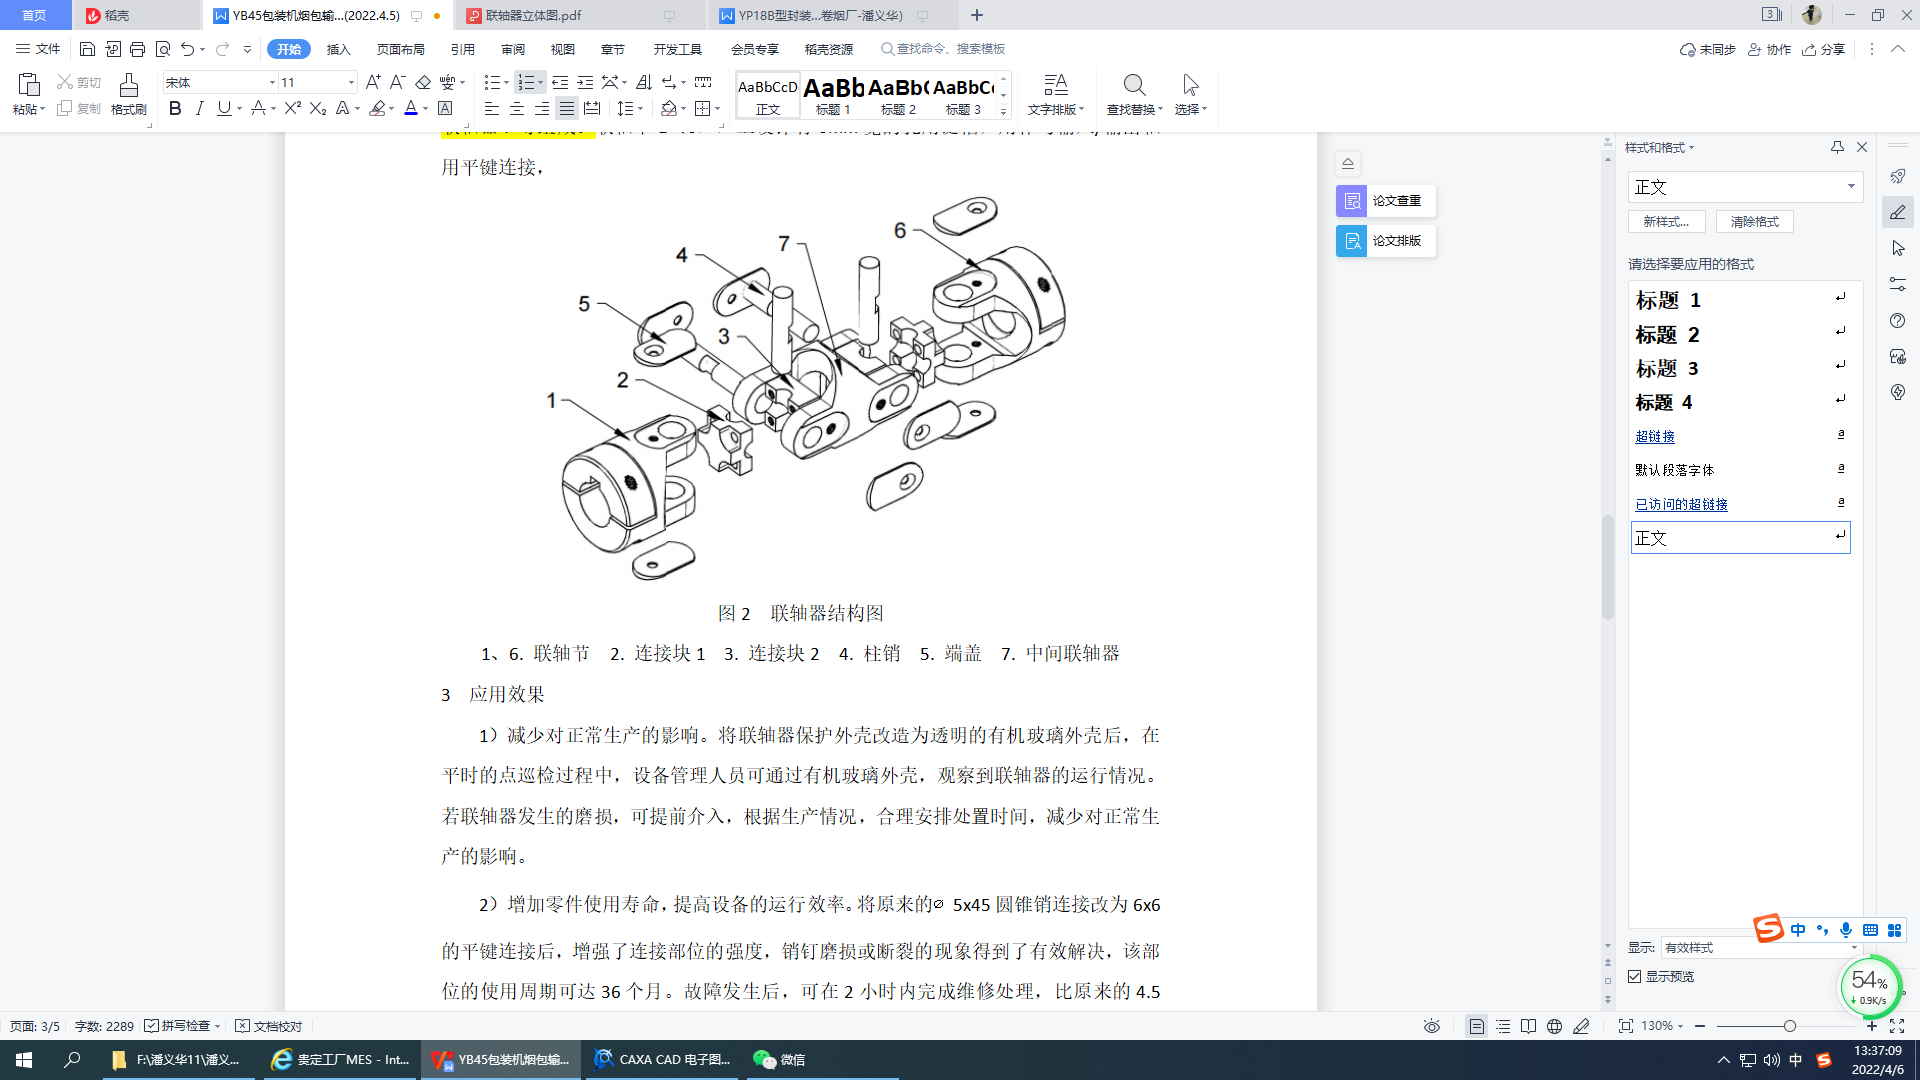Toggle 文档校对 in status bar
1920x1080 pixels.
tap(268, 1026)
